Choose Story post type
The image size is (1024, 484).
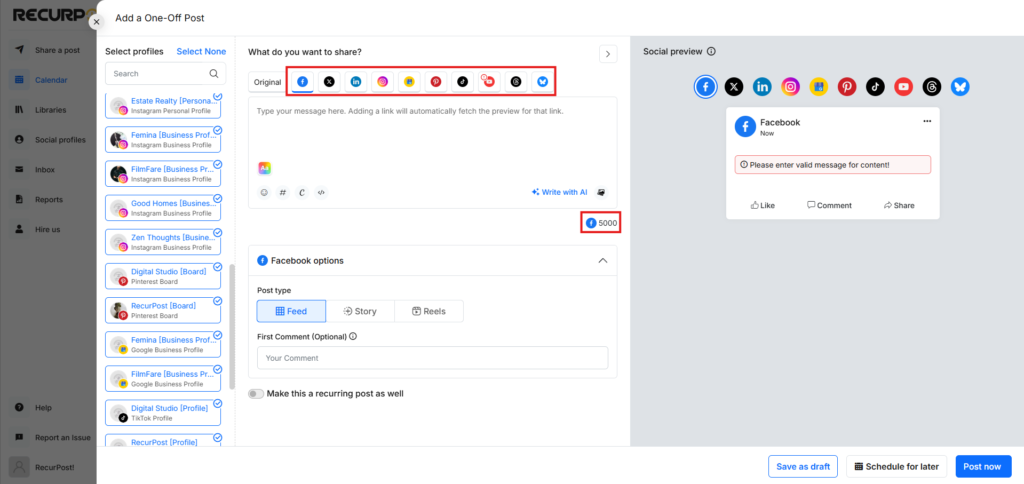pos(360,312)
